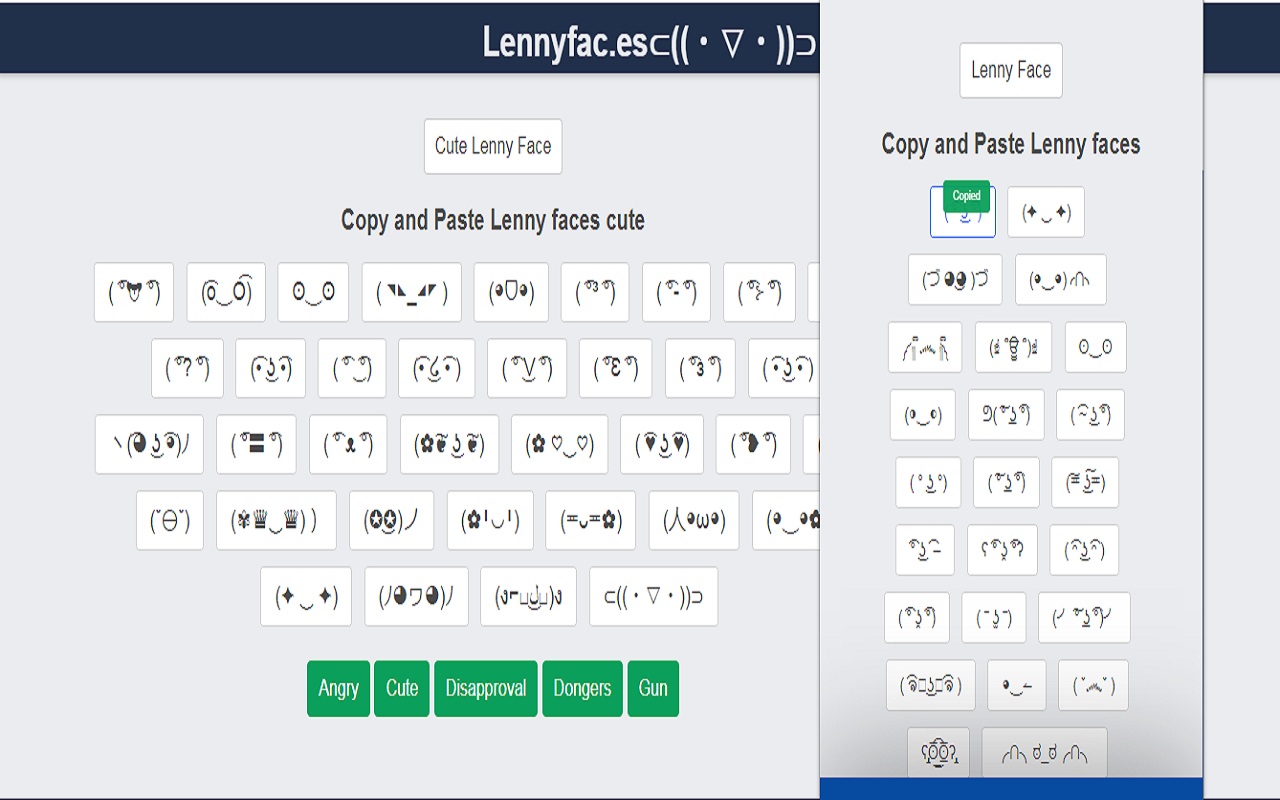Copy the (♥ ͜ʖ♥) heart-eyed Lenny face
Viewport: 1280px width, 800px height.
pos(662,444)
